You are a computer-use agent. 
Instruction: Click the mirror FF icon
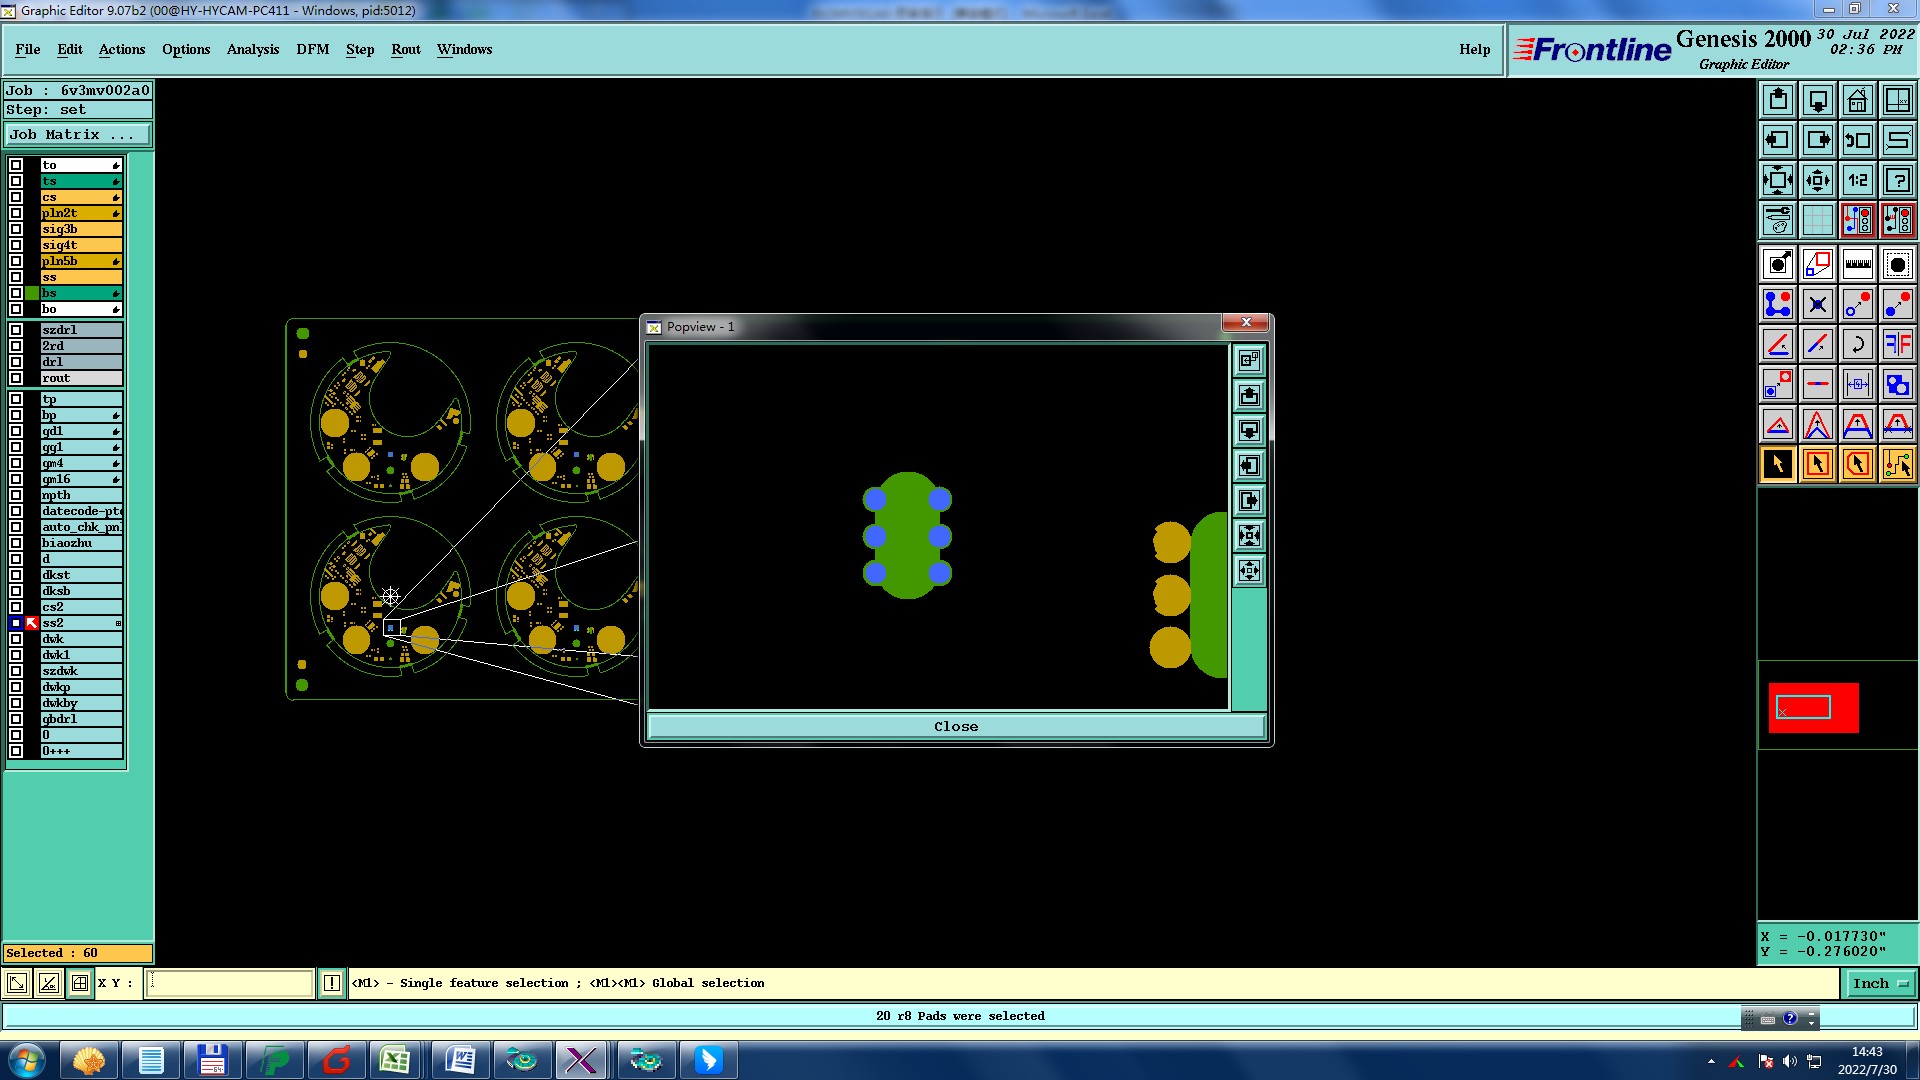1897,344
